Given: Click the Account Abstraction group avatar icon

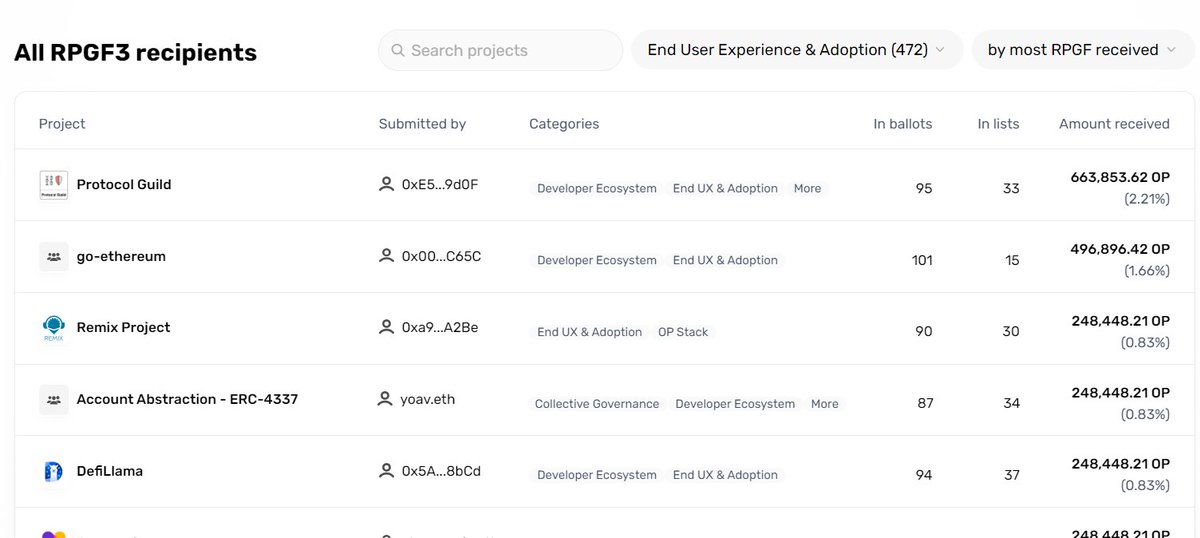Looking at the screenshot, I should [x=54, y=400].
